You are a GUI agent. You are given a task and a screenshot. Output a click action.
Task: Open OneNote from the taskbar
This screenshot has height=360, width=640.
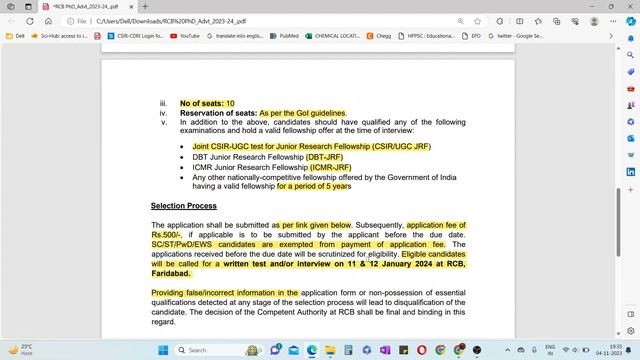tap(385, 350)
